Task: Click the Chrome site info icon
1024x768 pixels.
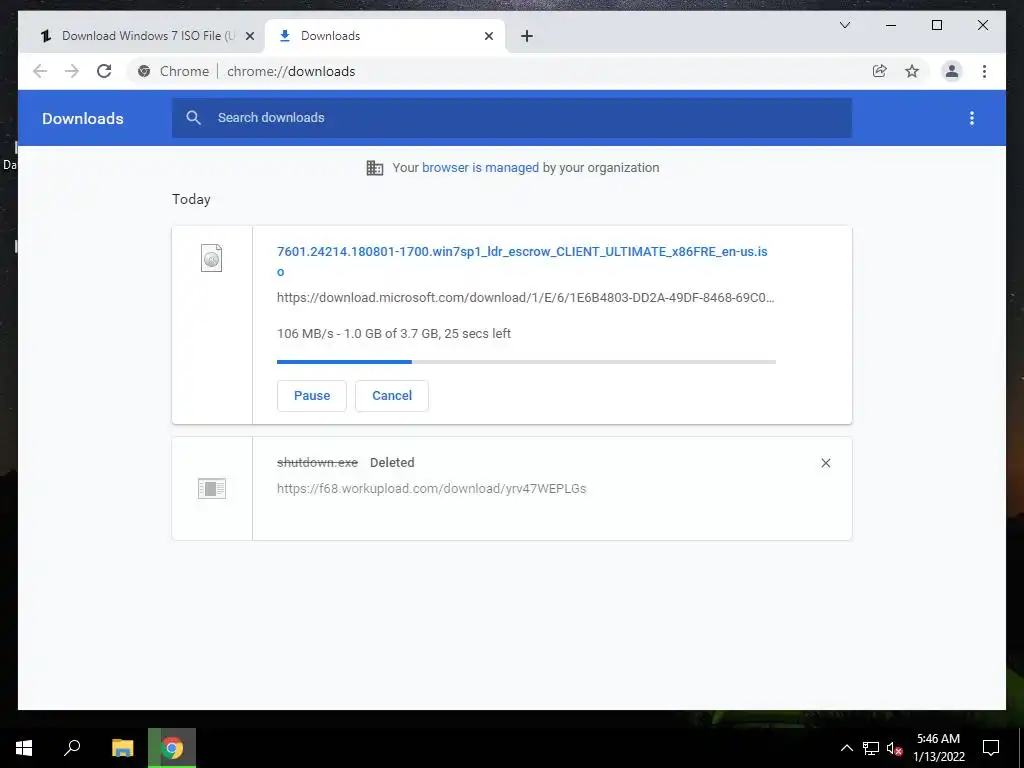Action: [144, 71]
